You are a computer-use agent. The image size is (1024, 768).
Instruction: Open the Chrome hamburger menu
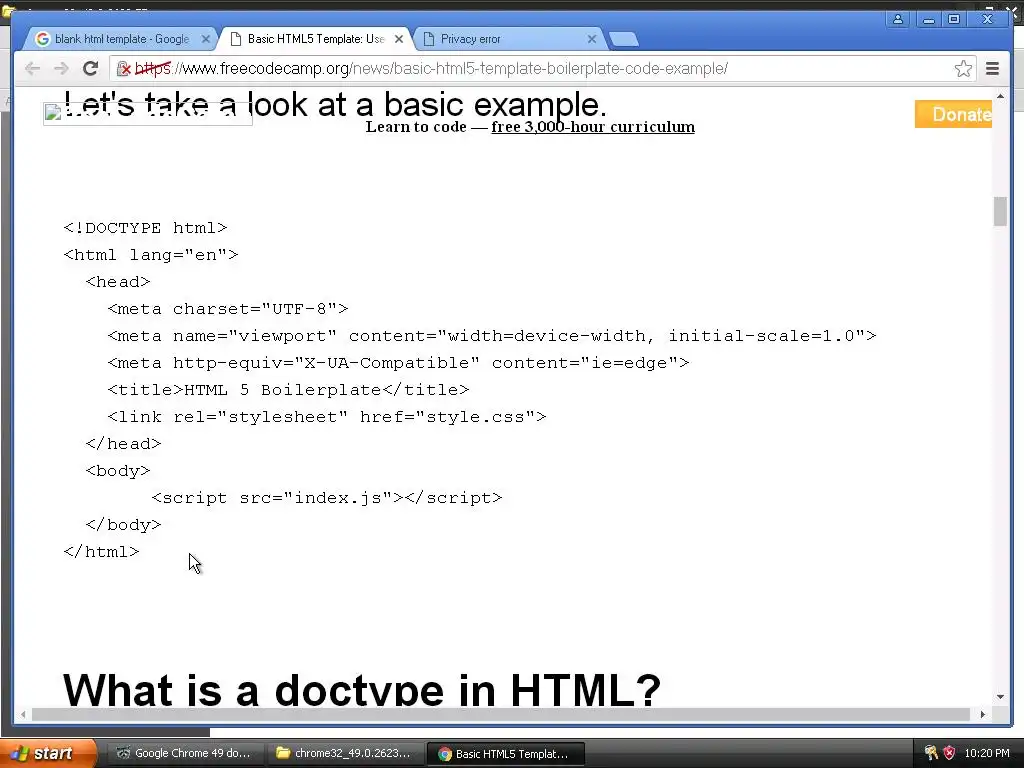(992, 69)
